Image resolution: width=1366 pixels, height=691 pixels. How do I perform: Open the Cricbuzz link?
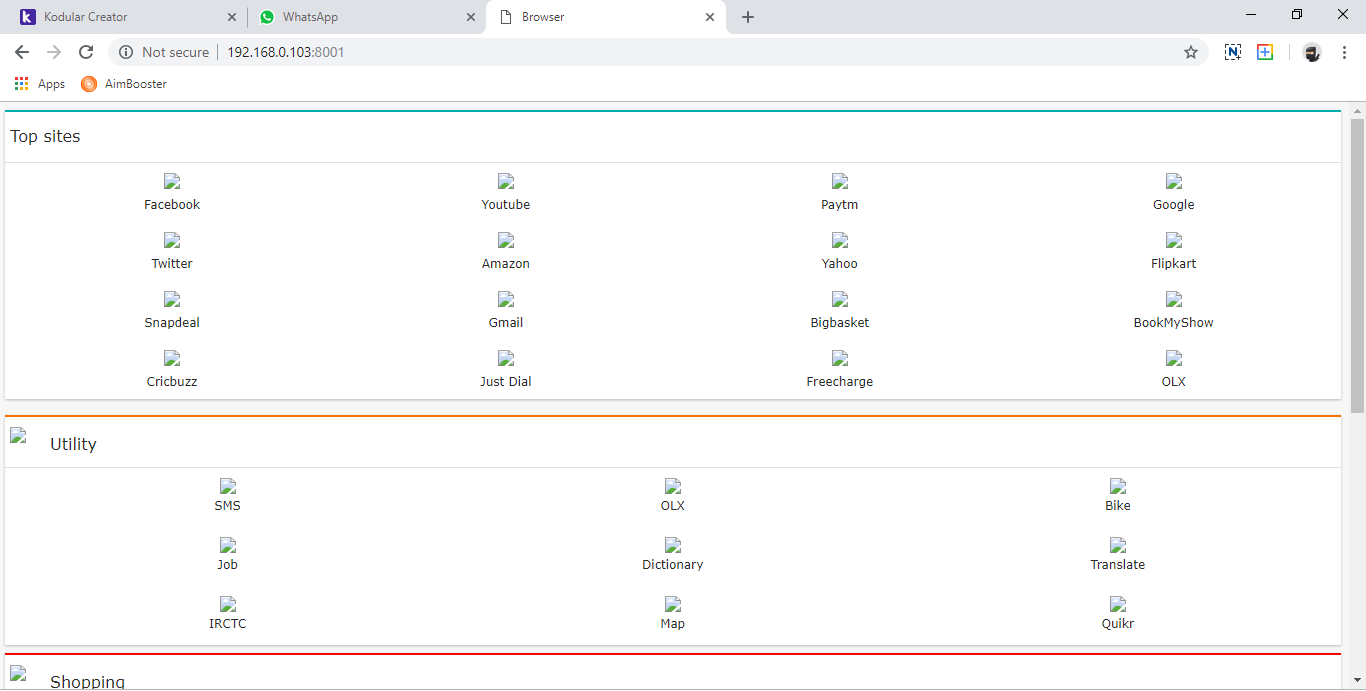coord(172,382)
